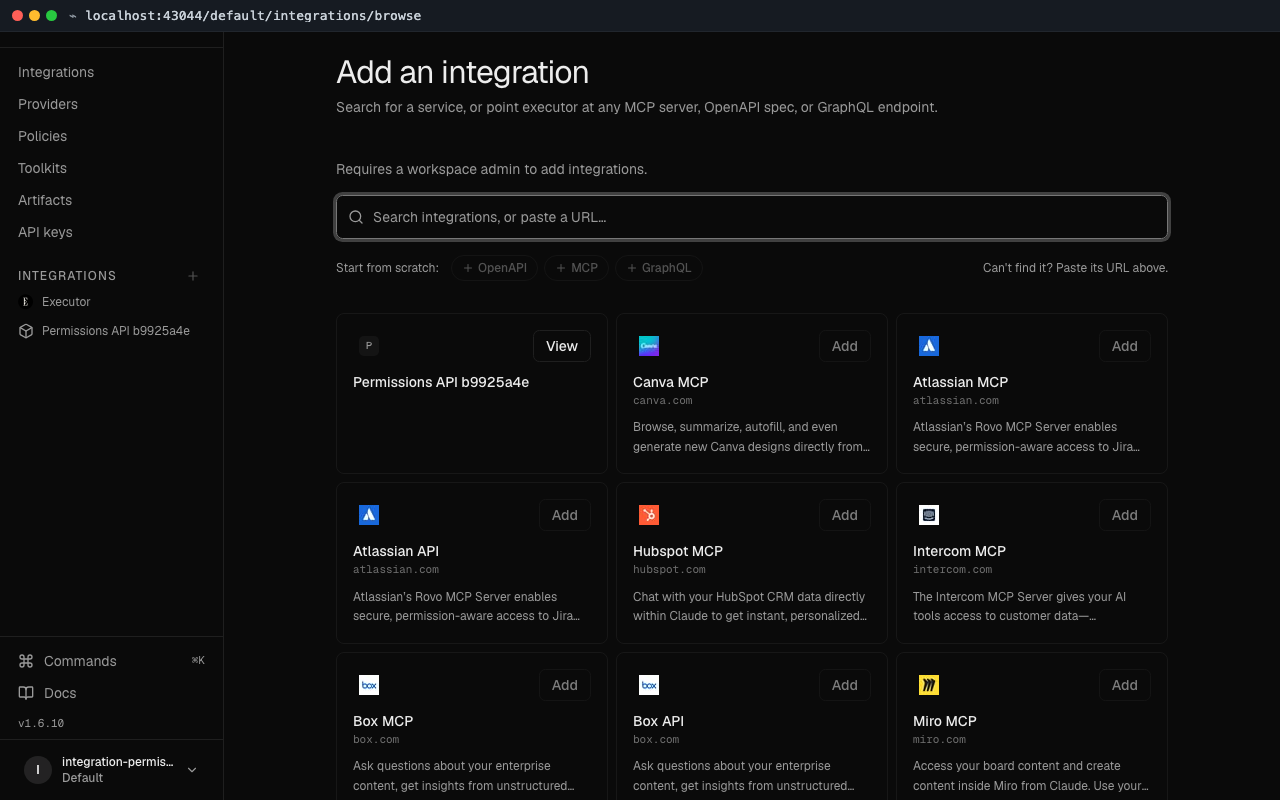
Task: Focus the Search integrations input field
Action: [752, 217]
